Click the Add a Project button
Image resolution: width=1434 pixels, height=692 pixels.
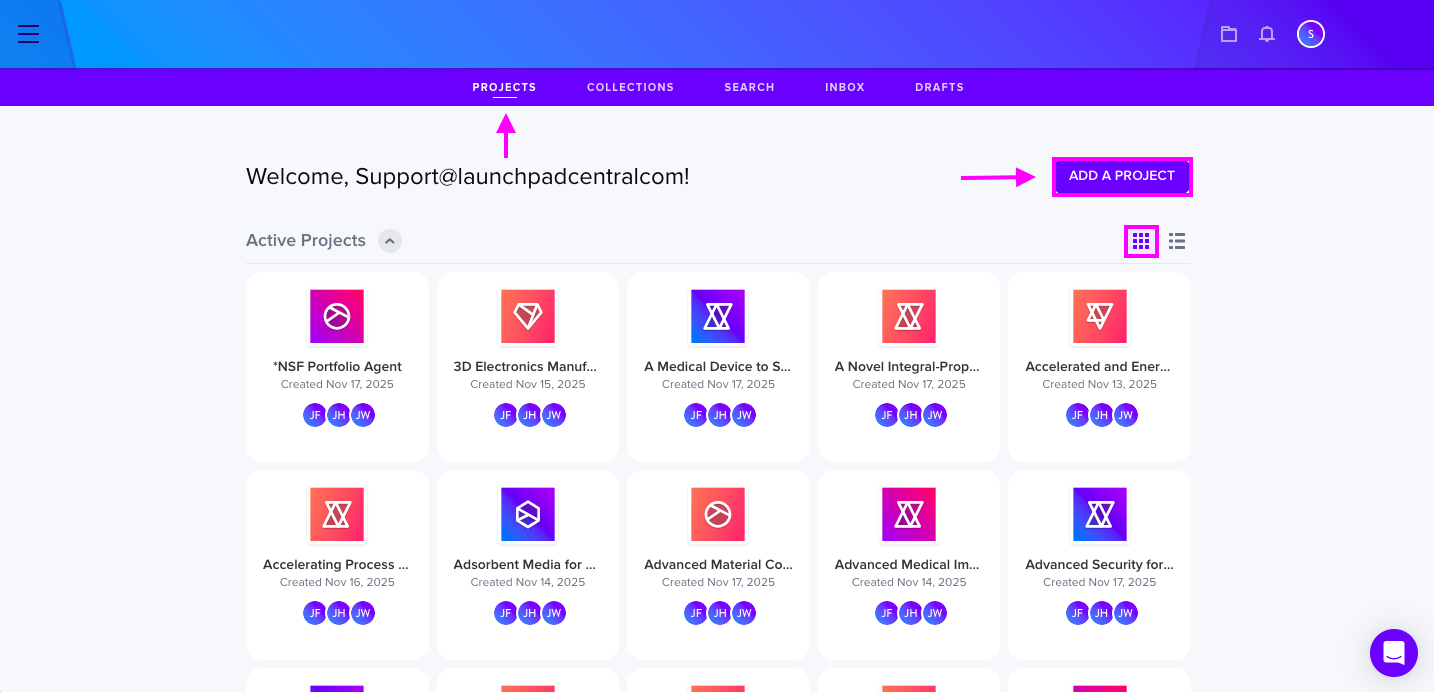(1122, 176)
